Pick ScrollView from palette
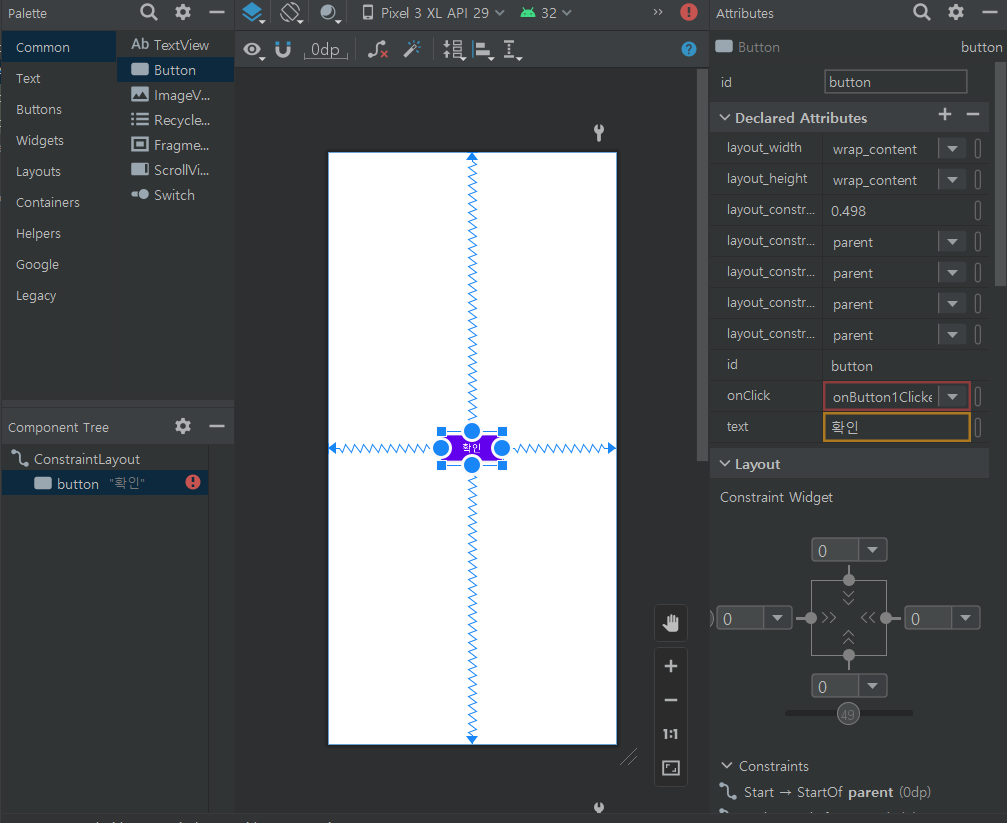This screenshot has height=823, width=1007. 175,170
